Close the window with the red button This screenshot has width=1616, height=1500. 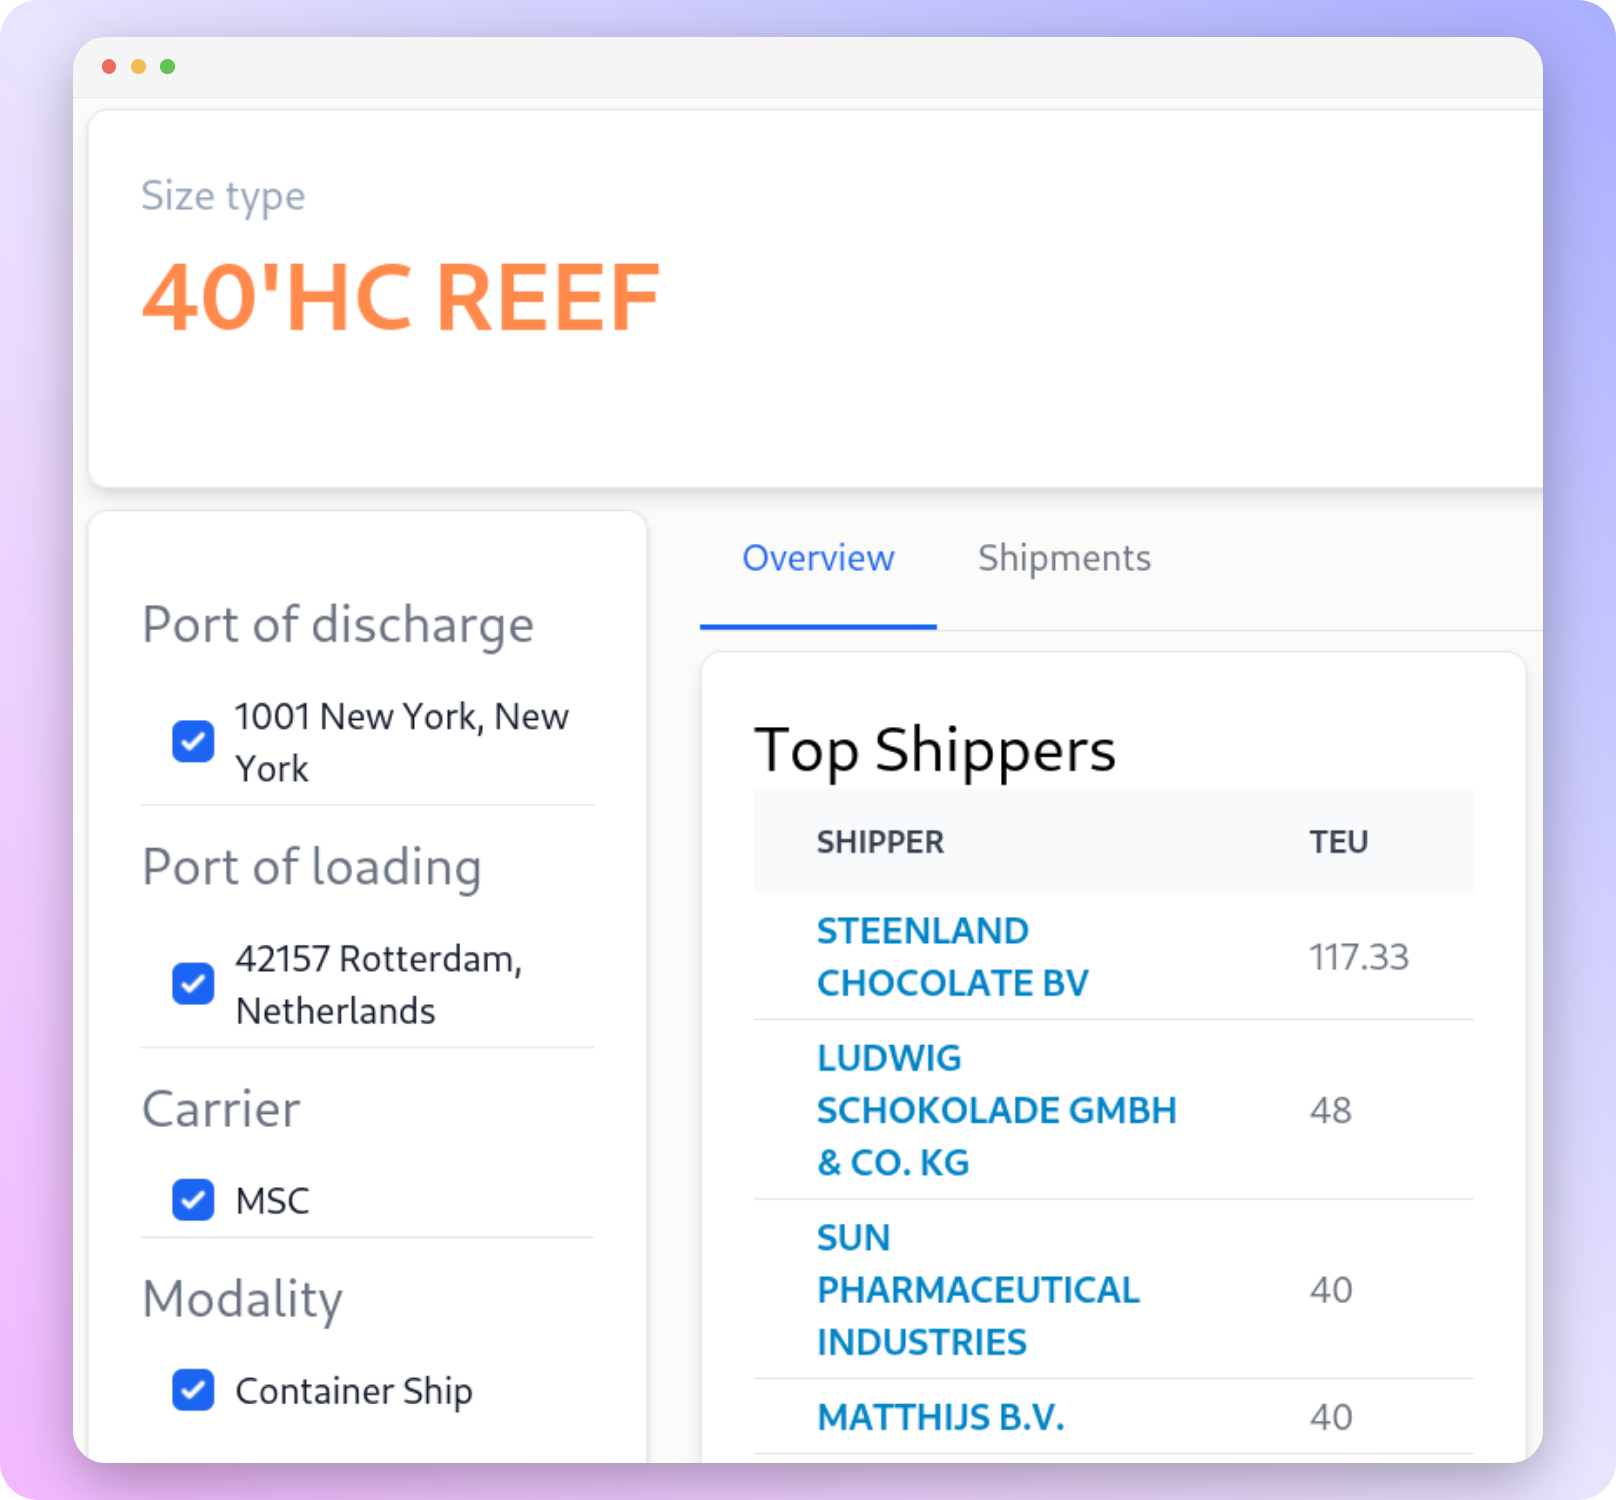pyautogui.click(x=109, y=66)
